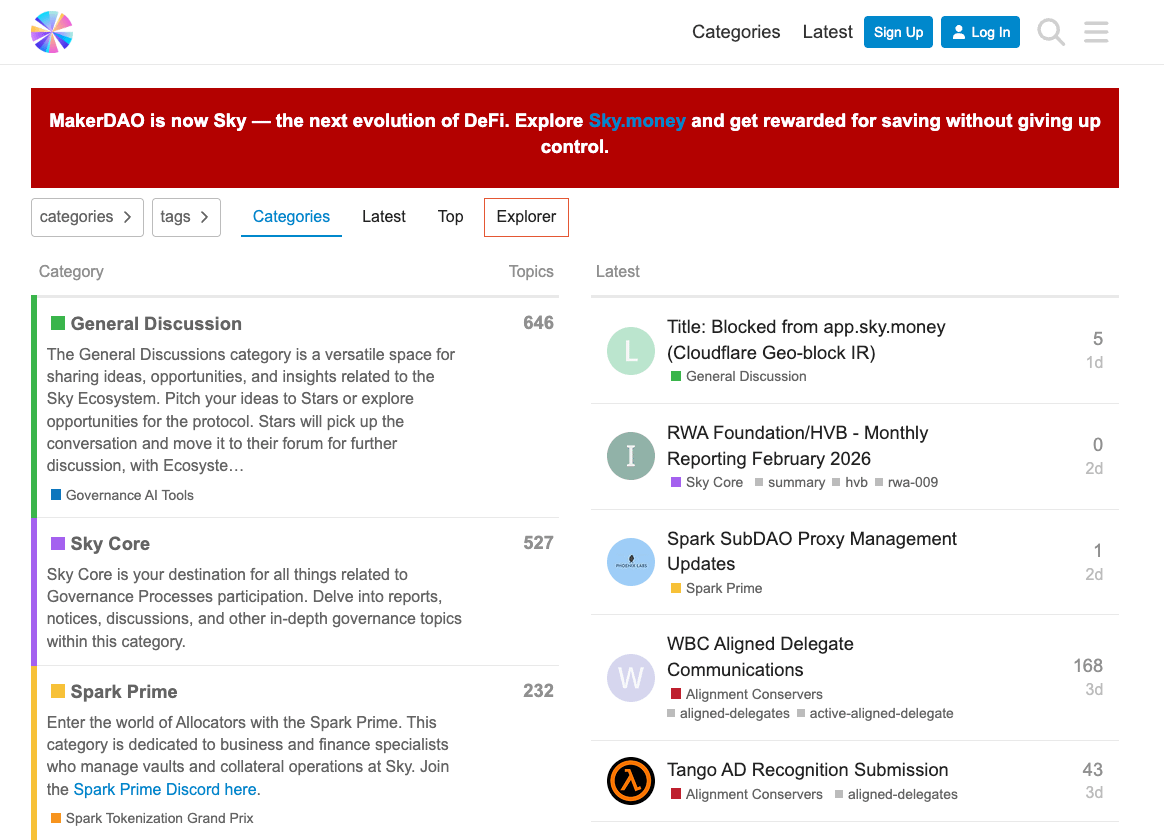The width and height of the screenshot is (1164, 840).
Task: Click the colorful pinwheel forum logo
Action: 52,32
